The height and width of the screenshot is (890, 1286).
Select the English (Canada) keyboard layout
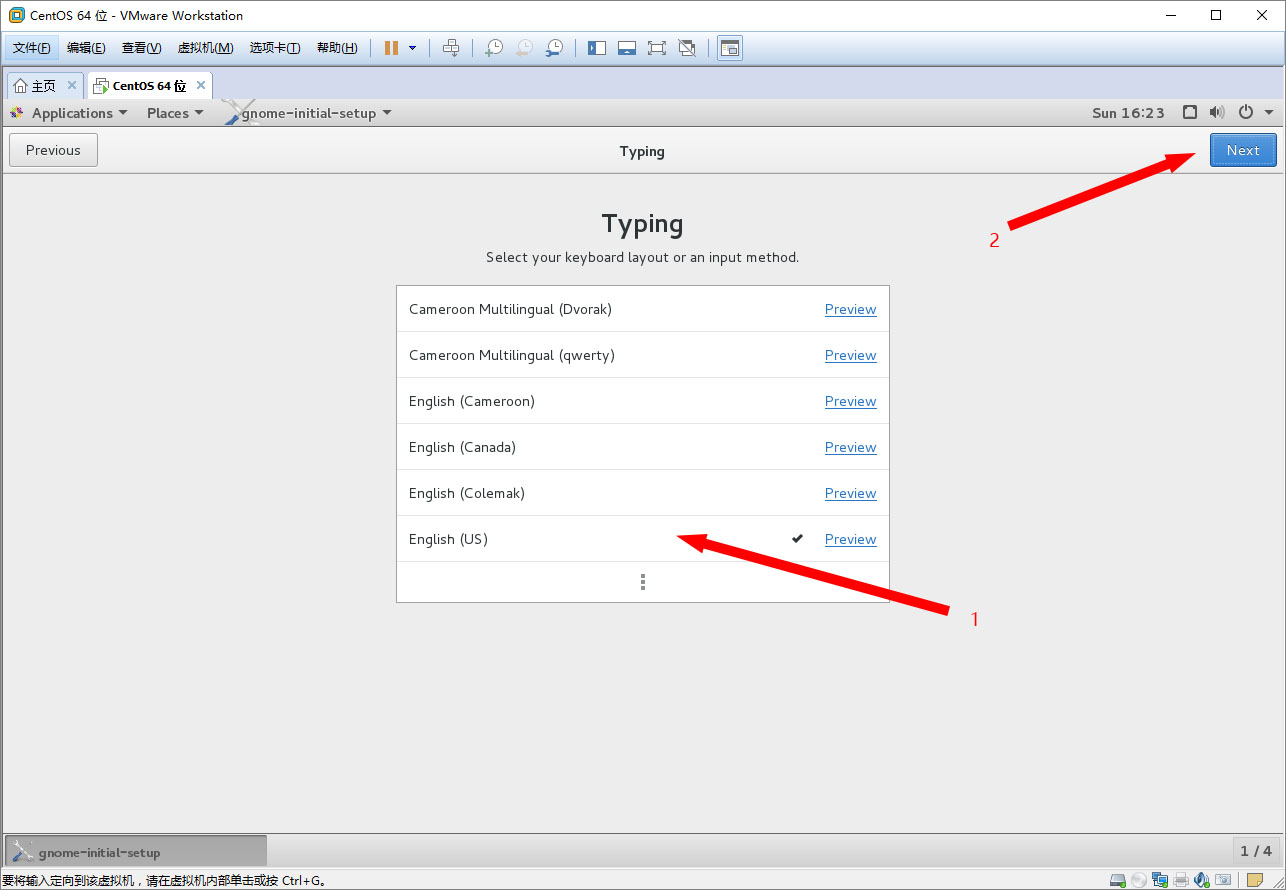click(462, 447)
